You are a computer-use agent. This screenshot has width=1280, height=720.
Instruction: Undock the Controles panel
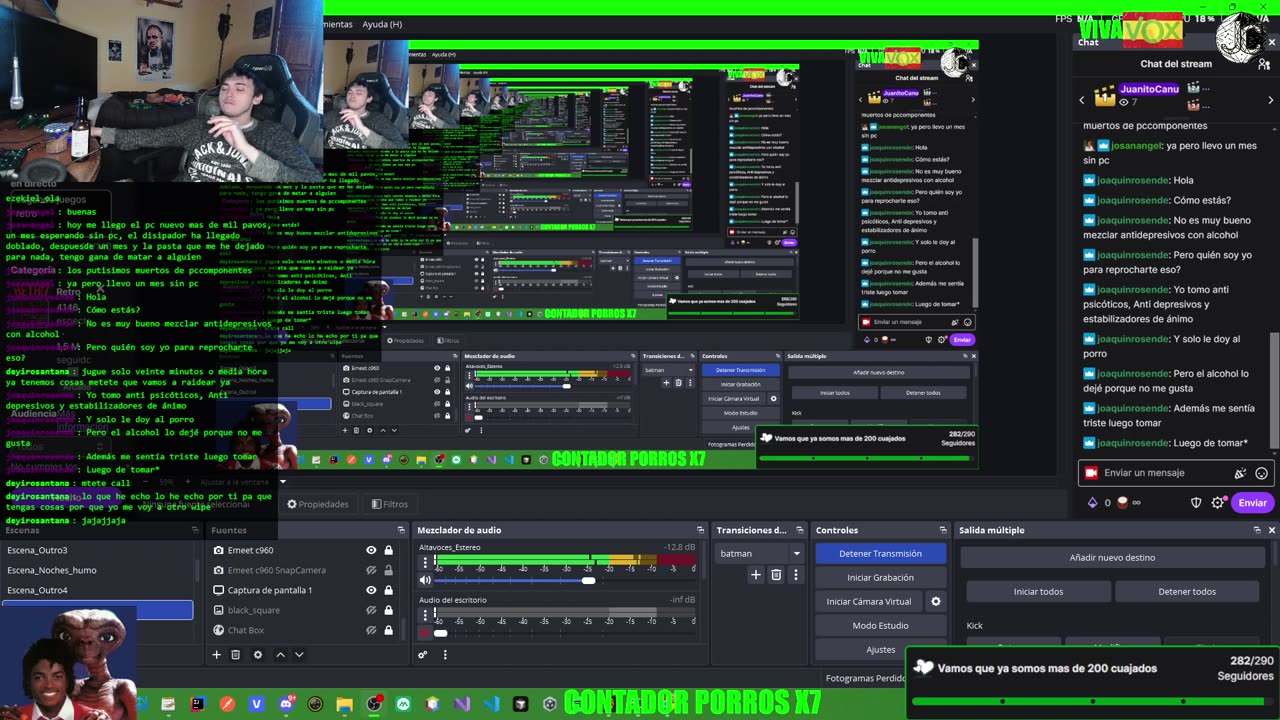click(x=942, y=530)
